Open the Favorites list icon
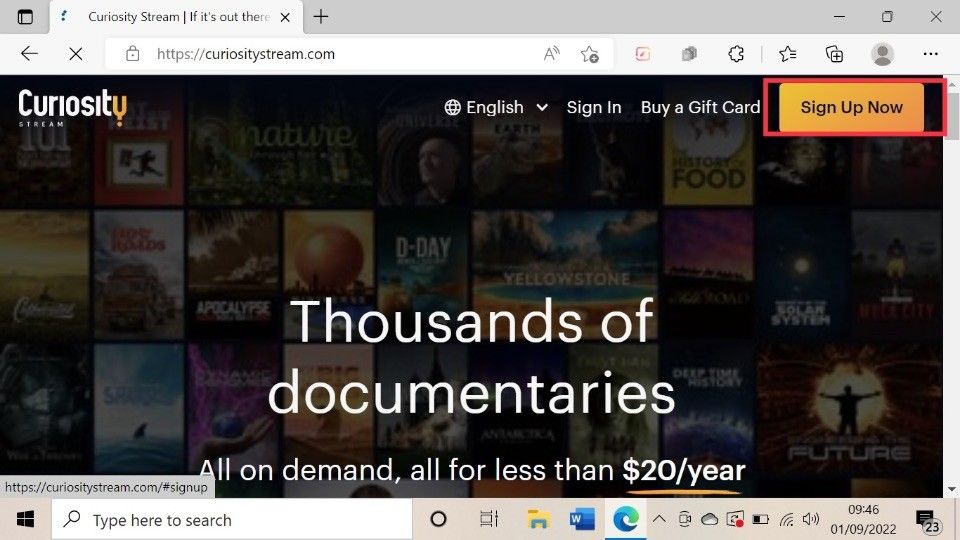 [x=787, y=54]
